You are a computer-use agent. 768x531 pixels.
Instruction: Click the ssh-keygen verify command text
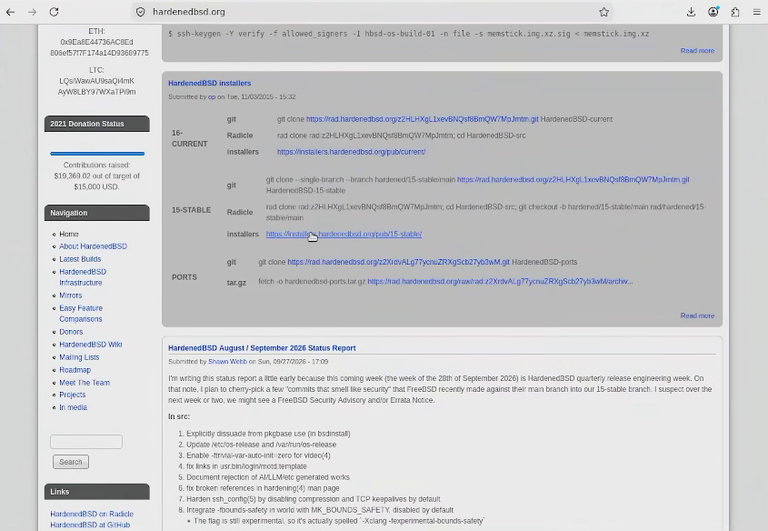408,34
